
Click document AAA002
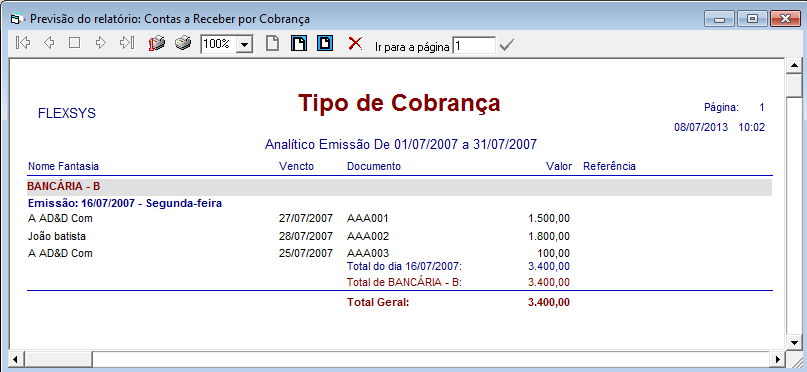pos(367,236)
